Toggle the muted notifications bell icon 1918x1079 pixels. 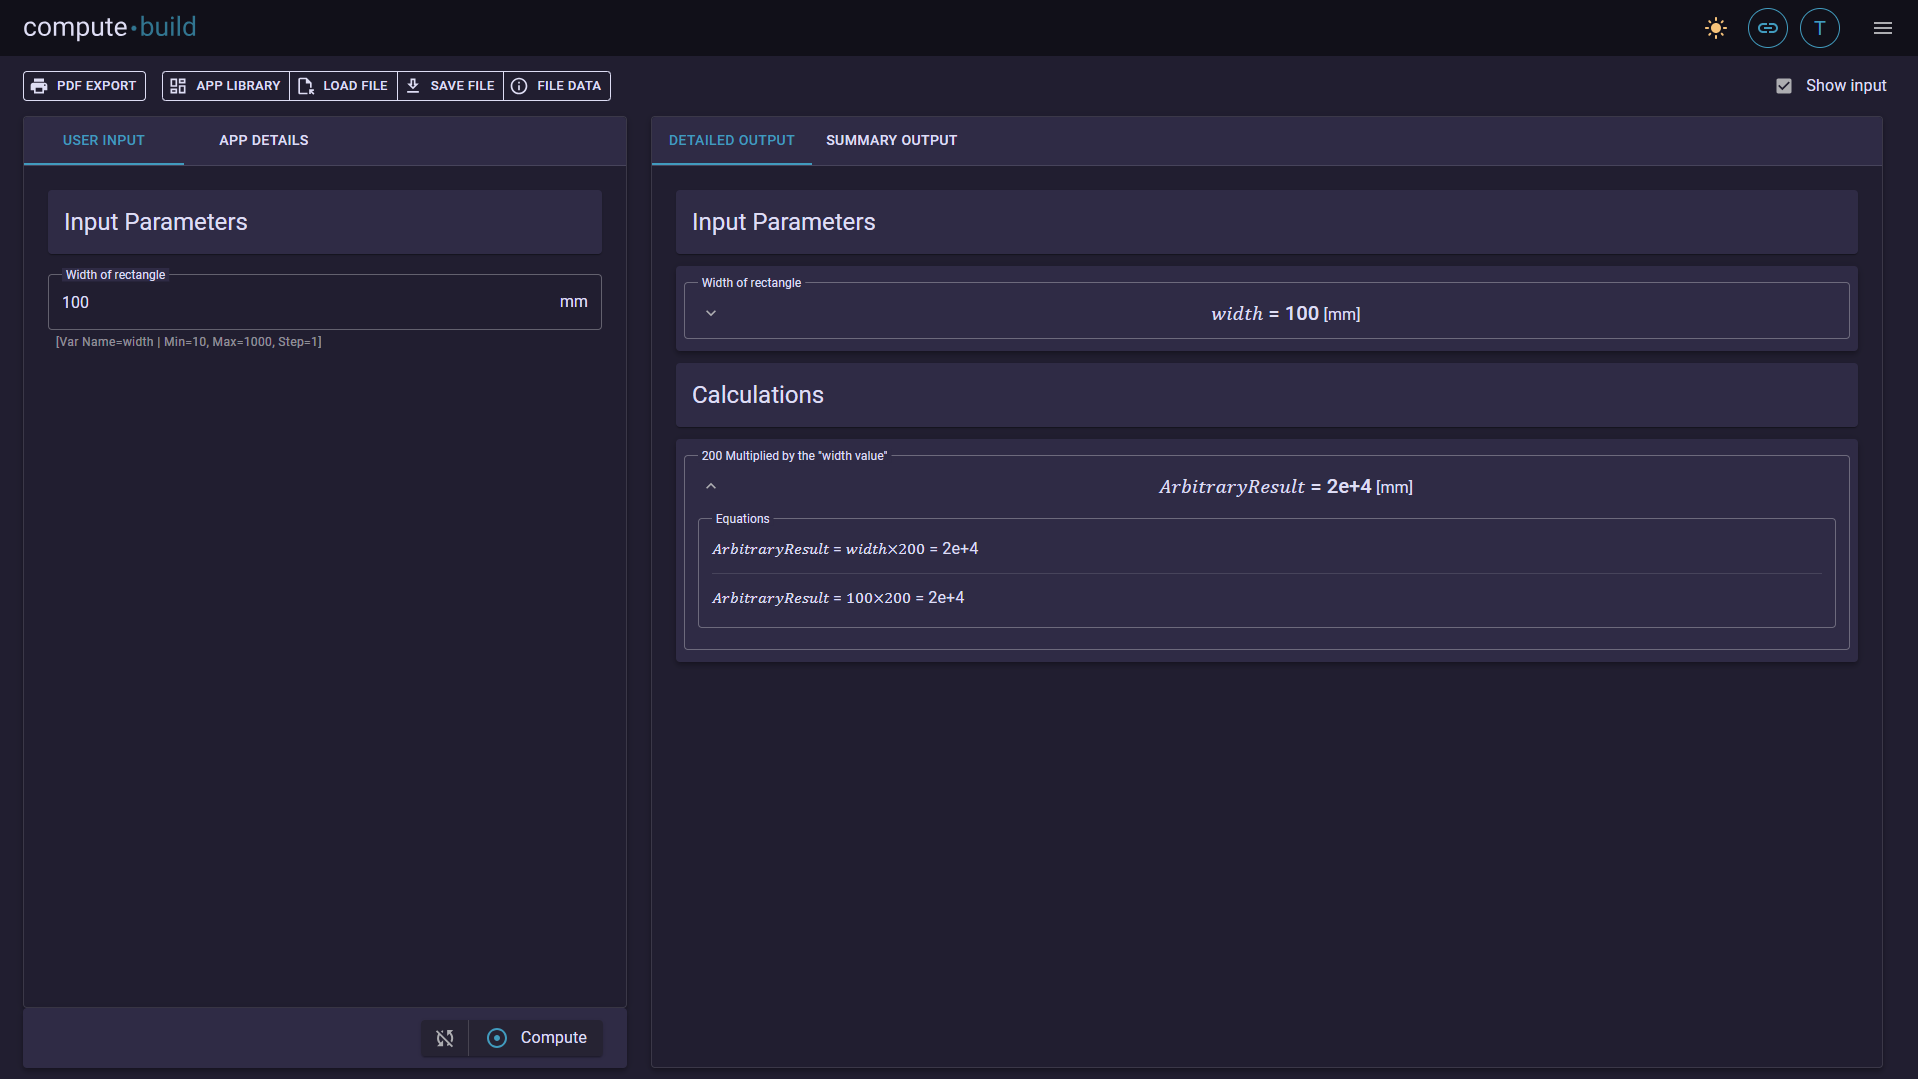443,1038
